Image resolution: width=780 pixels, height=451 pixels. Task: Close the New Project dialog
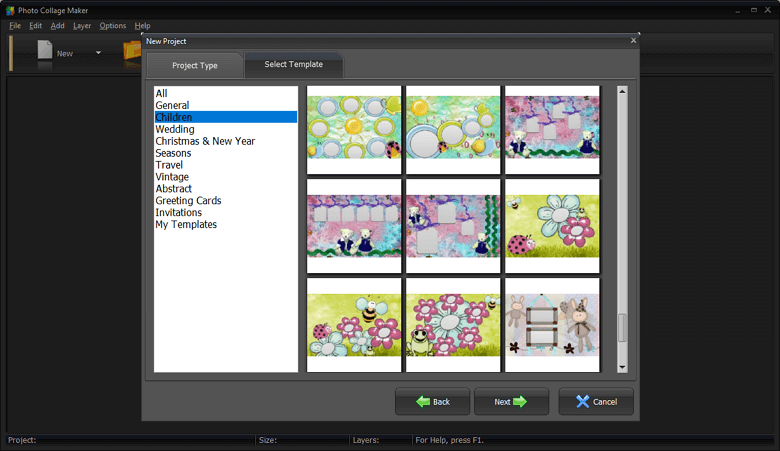pos(633,40)
